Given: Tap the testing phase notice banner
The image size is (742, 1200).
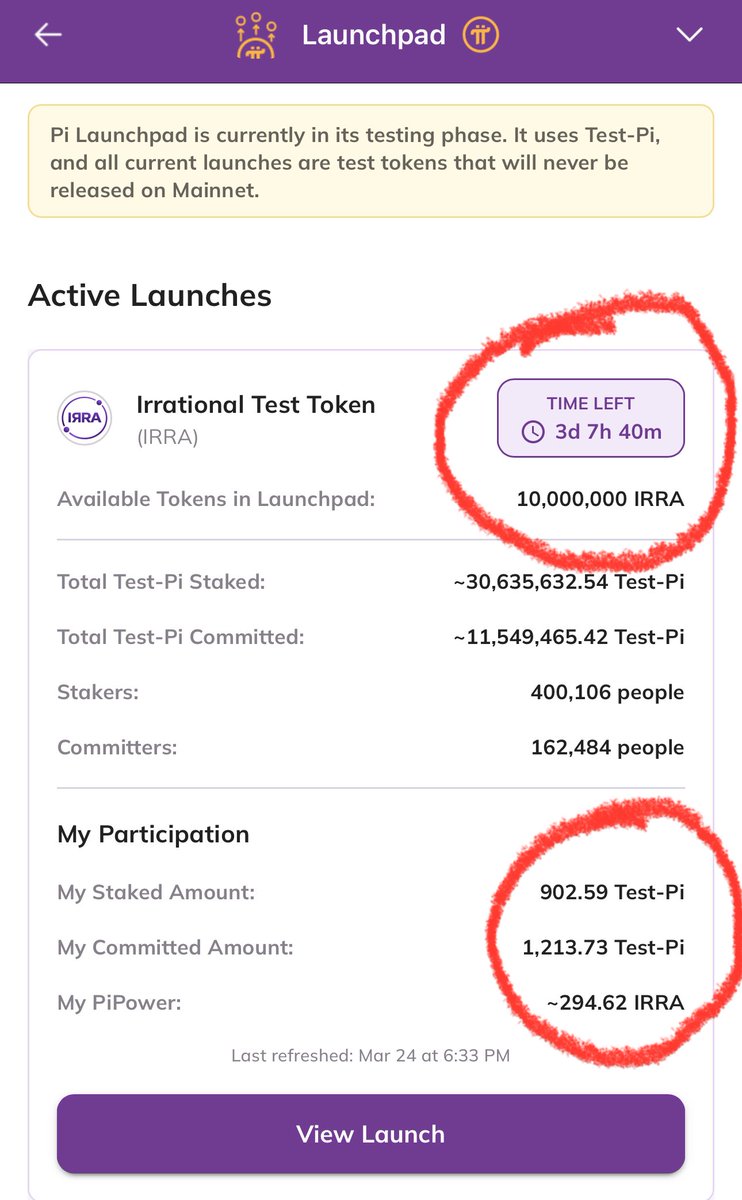Looking at the screenshot, I should pyautogui.click(x=370, y=161).
